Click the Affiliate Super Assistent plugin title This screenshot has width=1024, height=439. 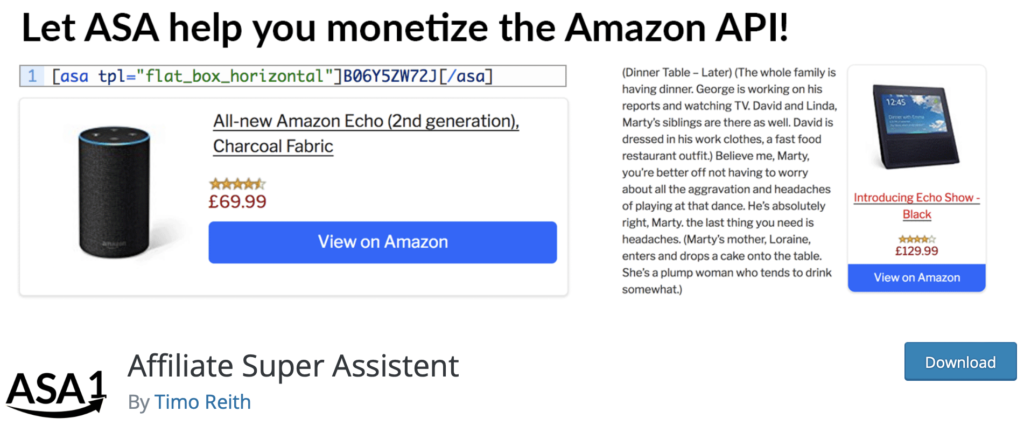point(293,365)
